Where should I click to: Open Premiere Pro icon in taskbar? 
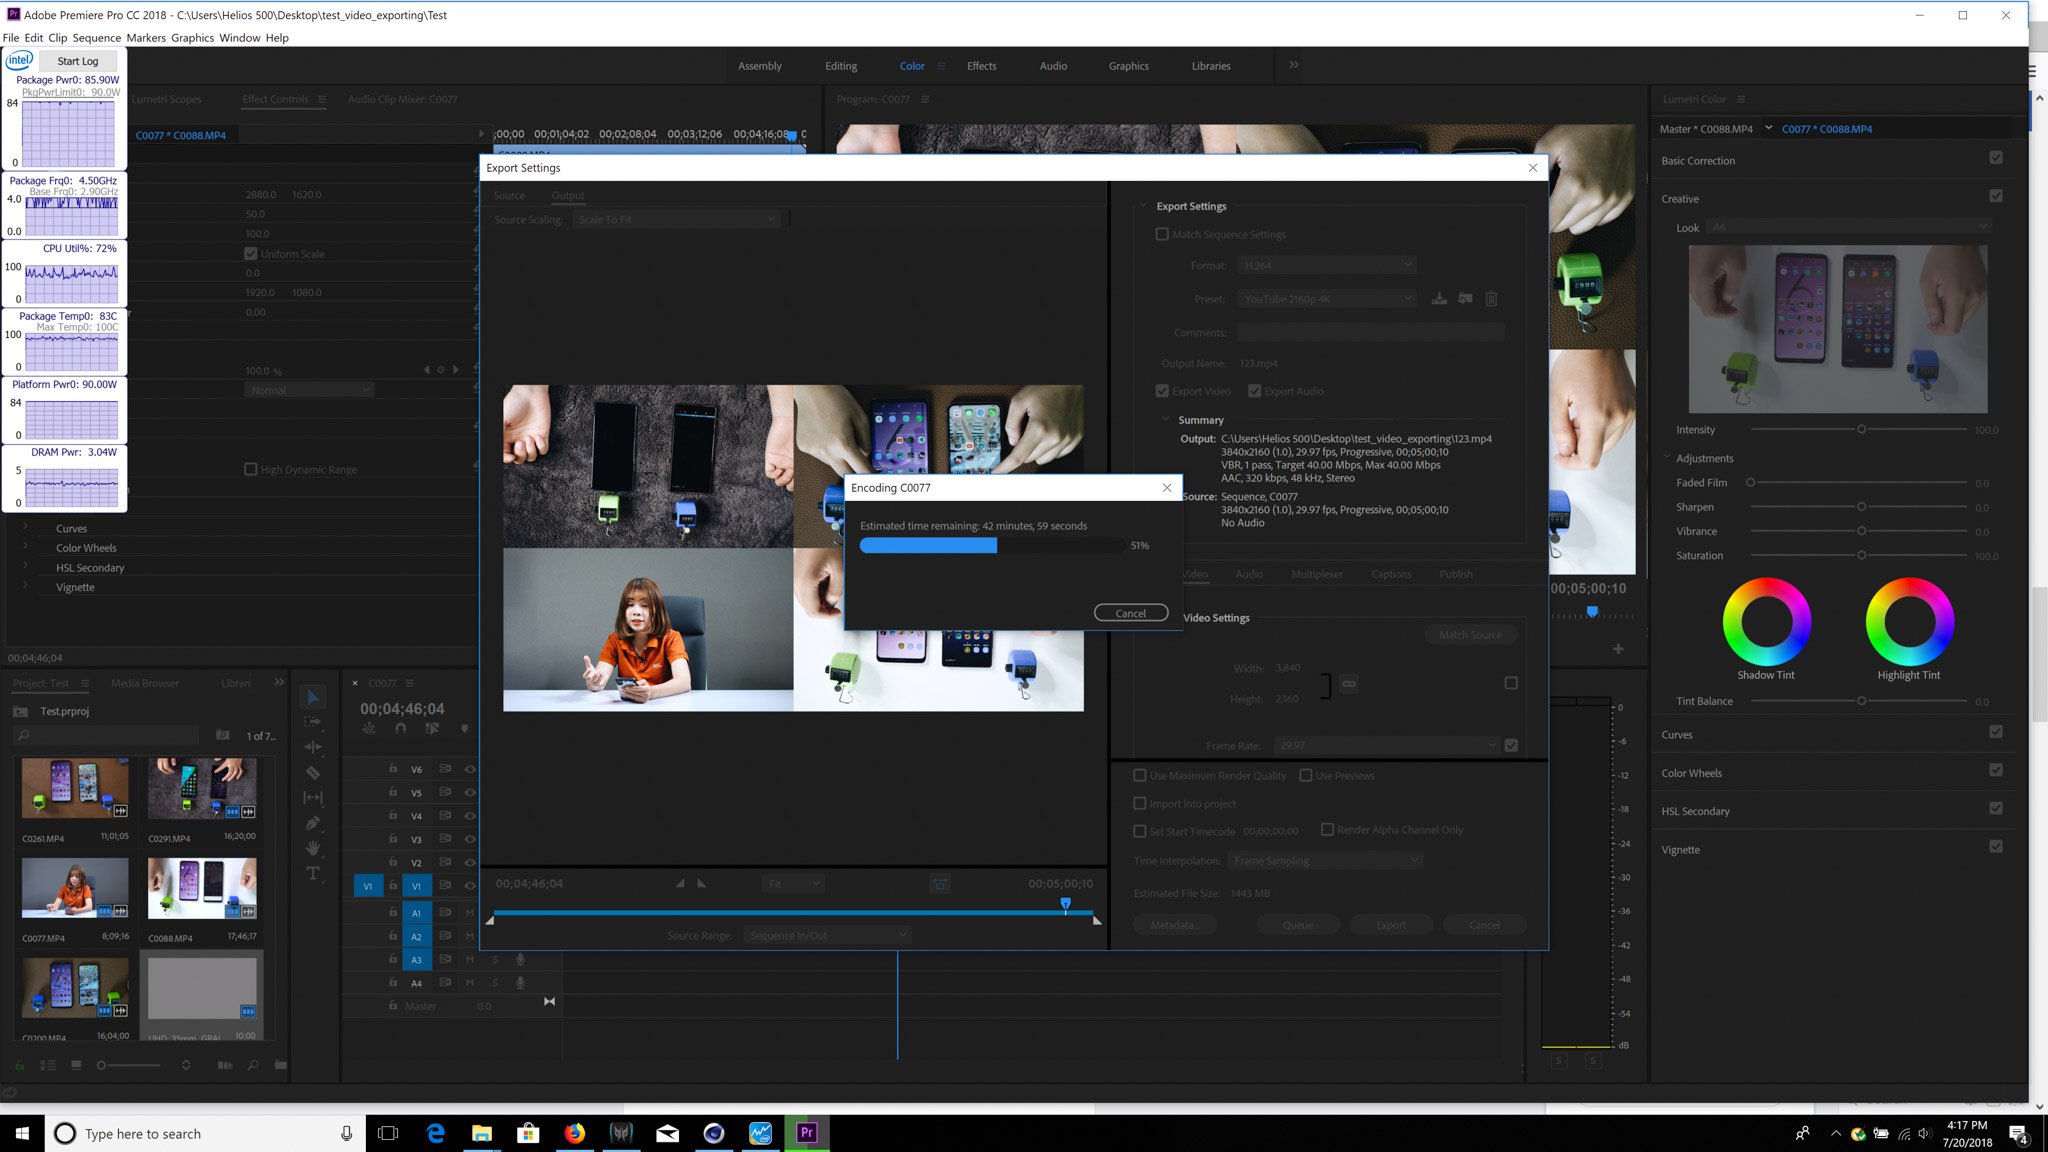[x=807, y=1133]
